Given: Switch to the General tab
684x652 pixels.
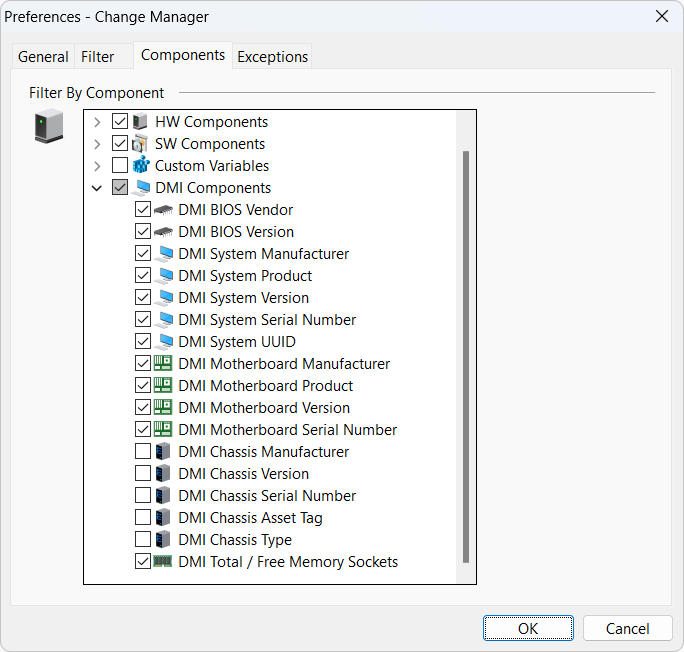Looking at the screenshot, I should [x=43, y=57].
